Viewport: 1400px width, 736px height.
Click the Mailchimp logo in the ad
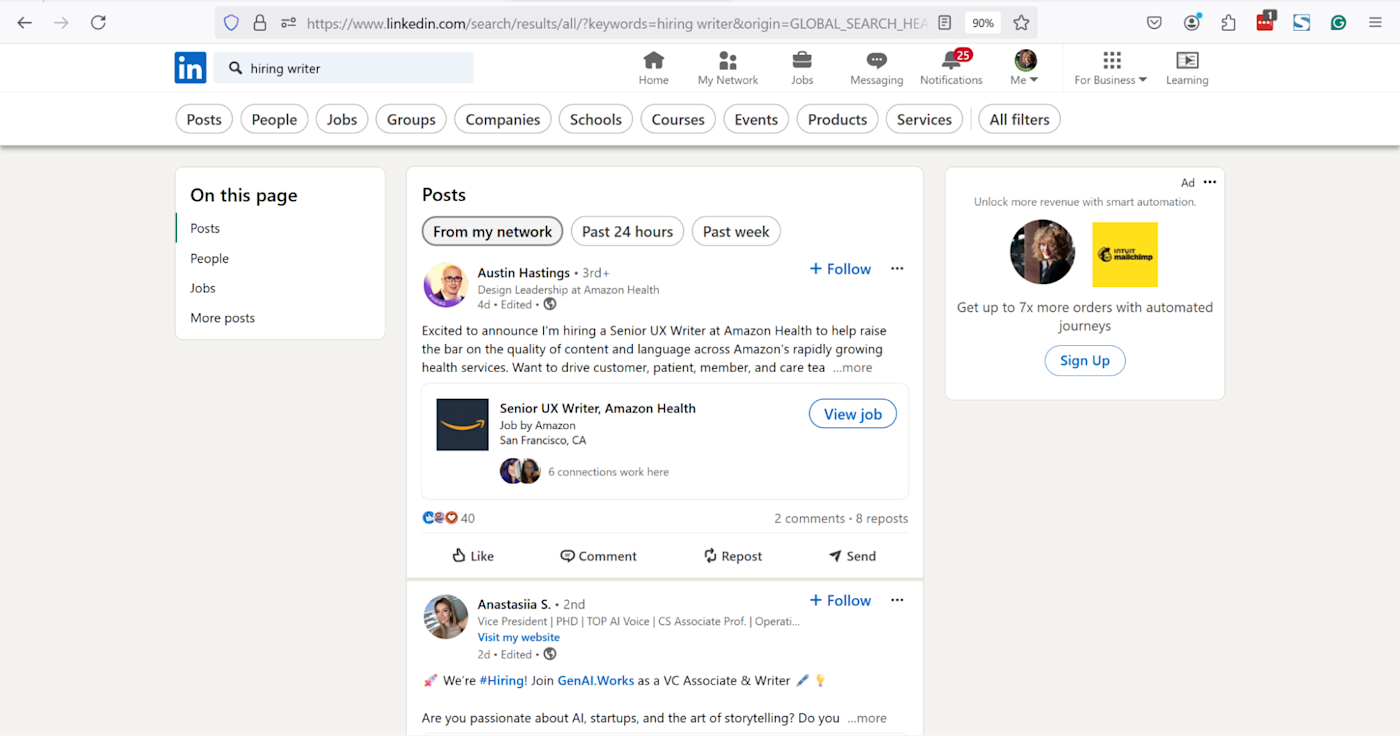(x=1125, y=254)
